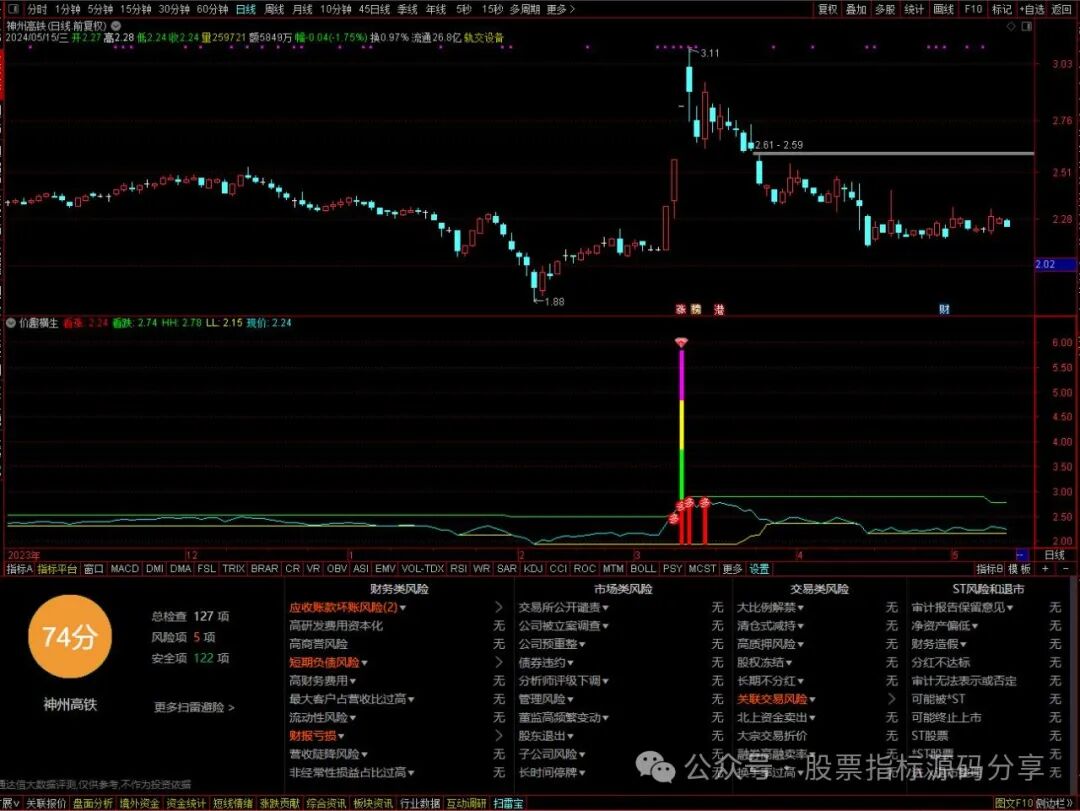Click the orange 74分 score badge
Image resolution: width=1080 pixels, height=811 pixels.
coord(70,637)
